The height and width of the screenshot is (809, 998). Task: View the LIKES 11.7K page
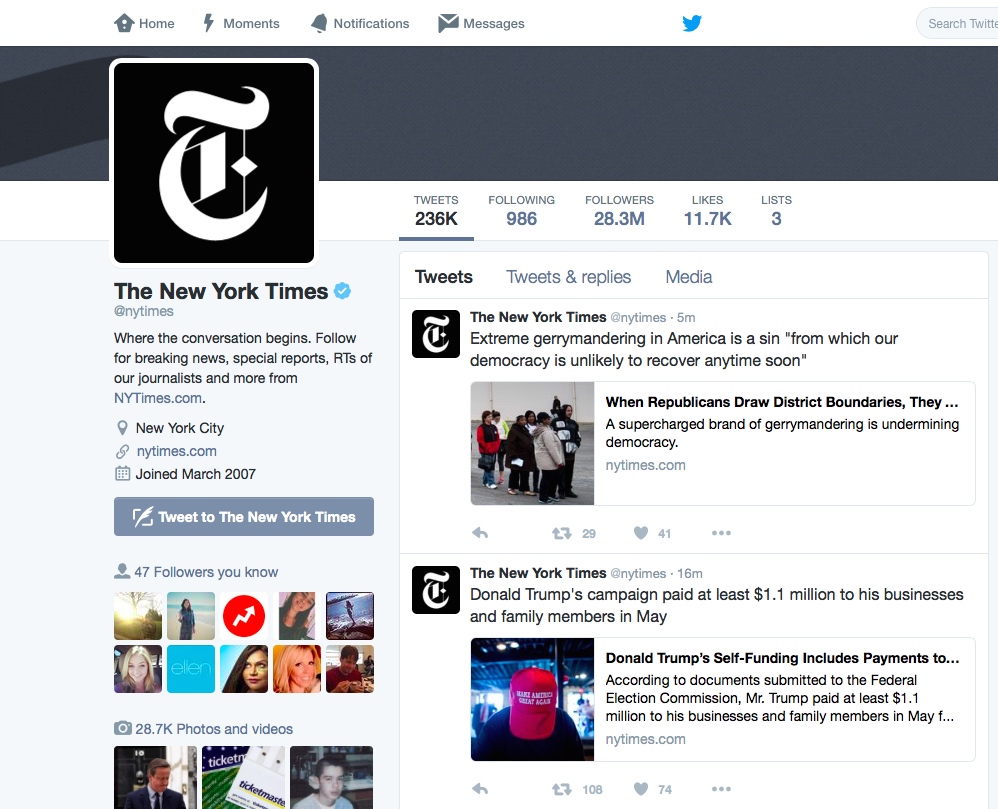(707, 211)
